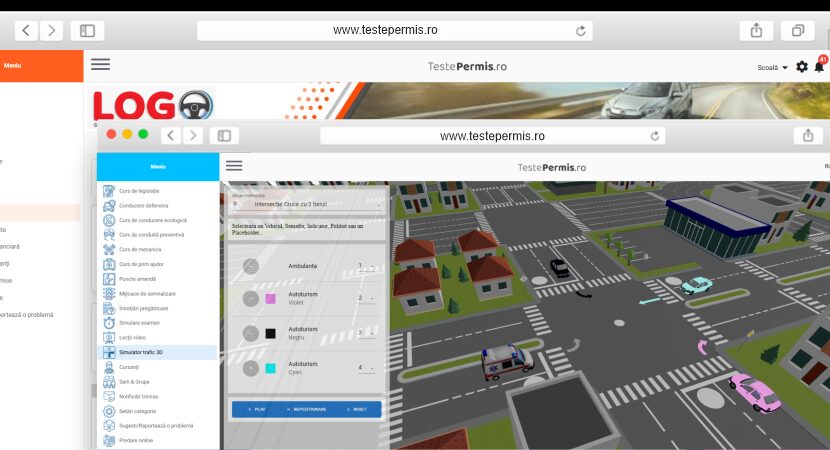
Task: Open the Mijloace de semnalizare icon
Action: (x=109, y=293)
